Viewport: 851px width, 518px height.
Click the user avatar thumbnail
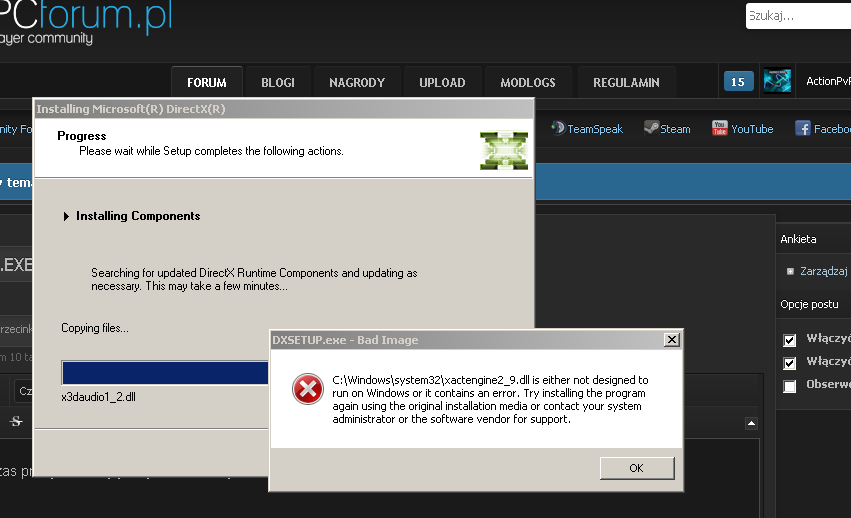777,81
